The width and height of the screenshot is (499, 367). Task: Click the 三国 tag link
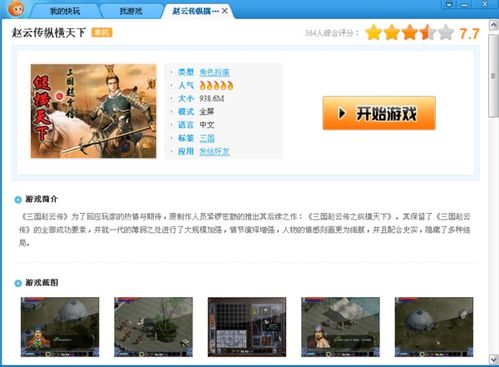pos(207,138)
